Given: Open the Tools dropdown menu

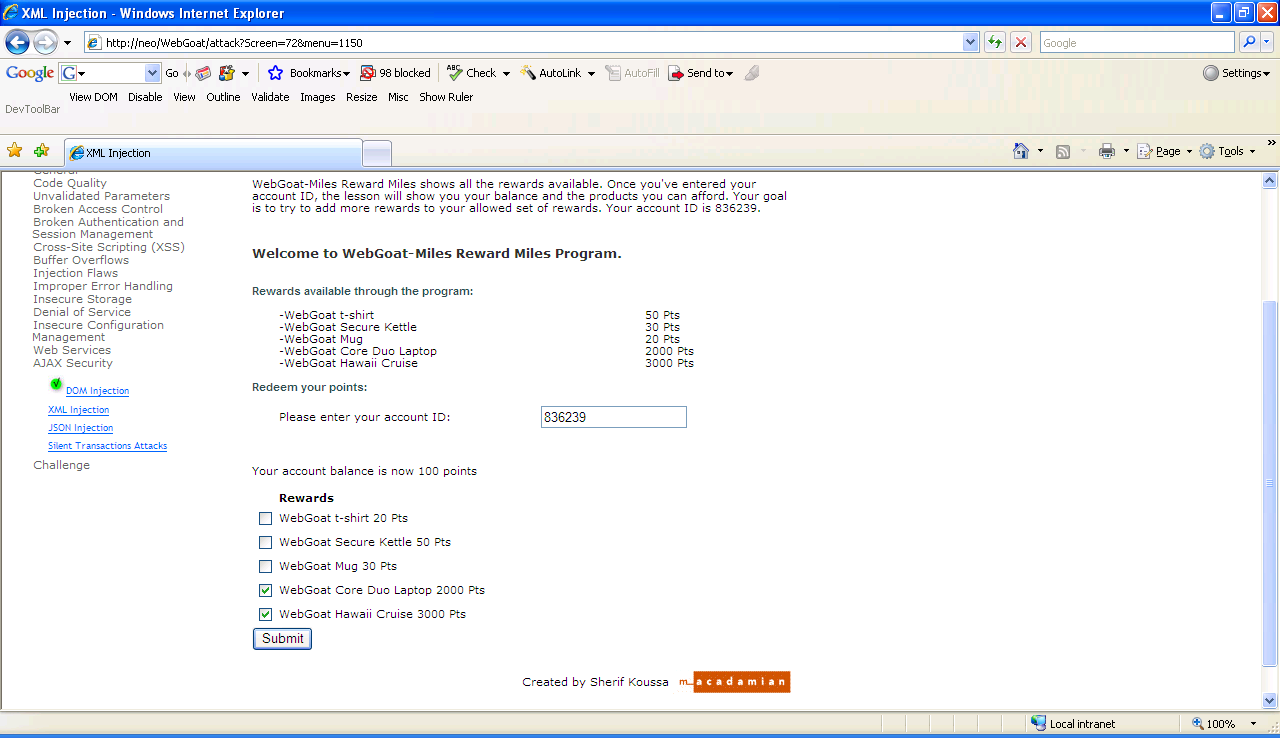Looking at the screenshot, I should (x=1230, y=151).
